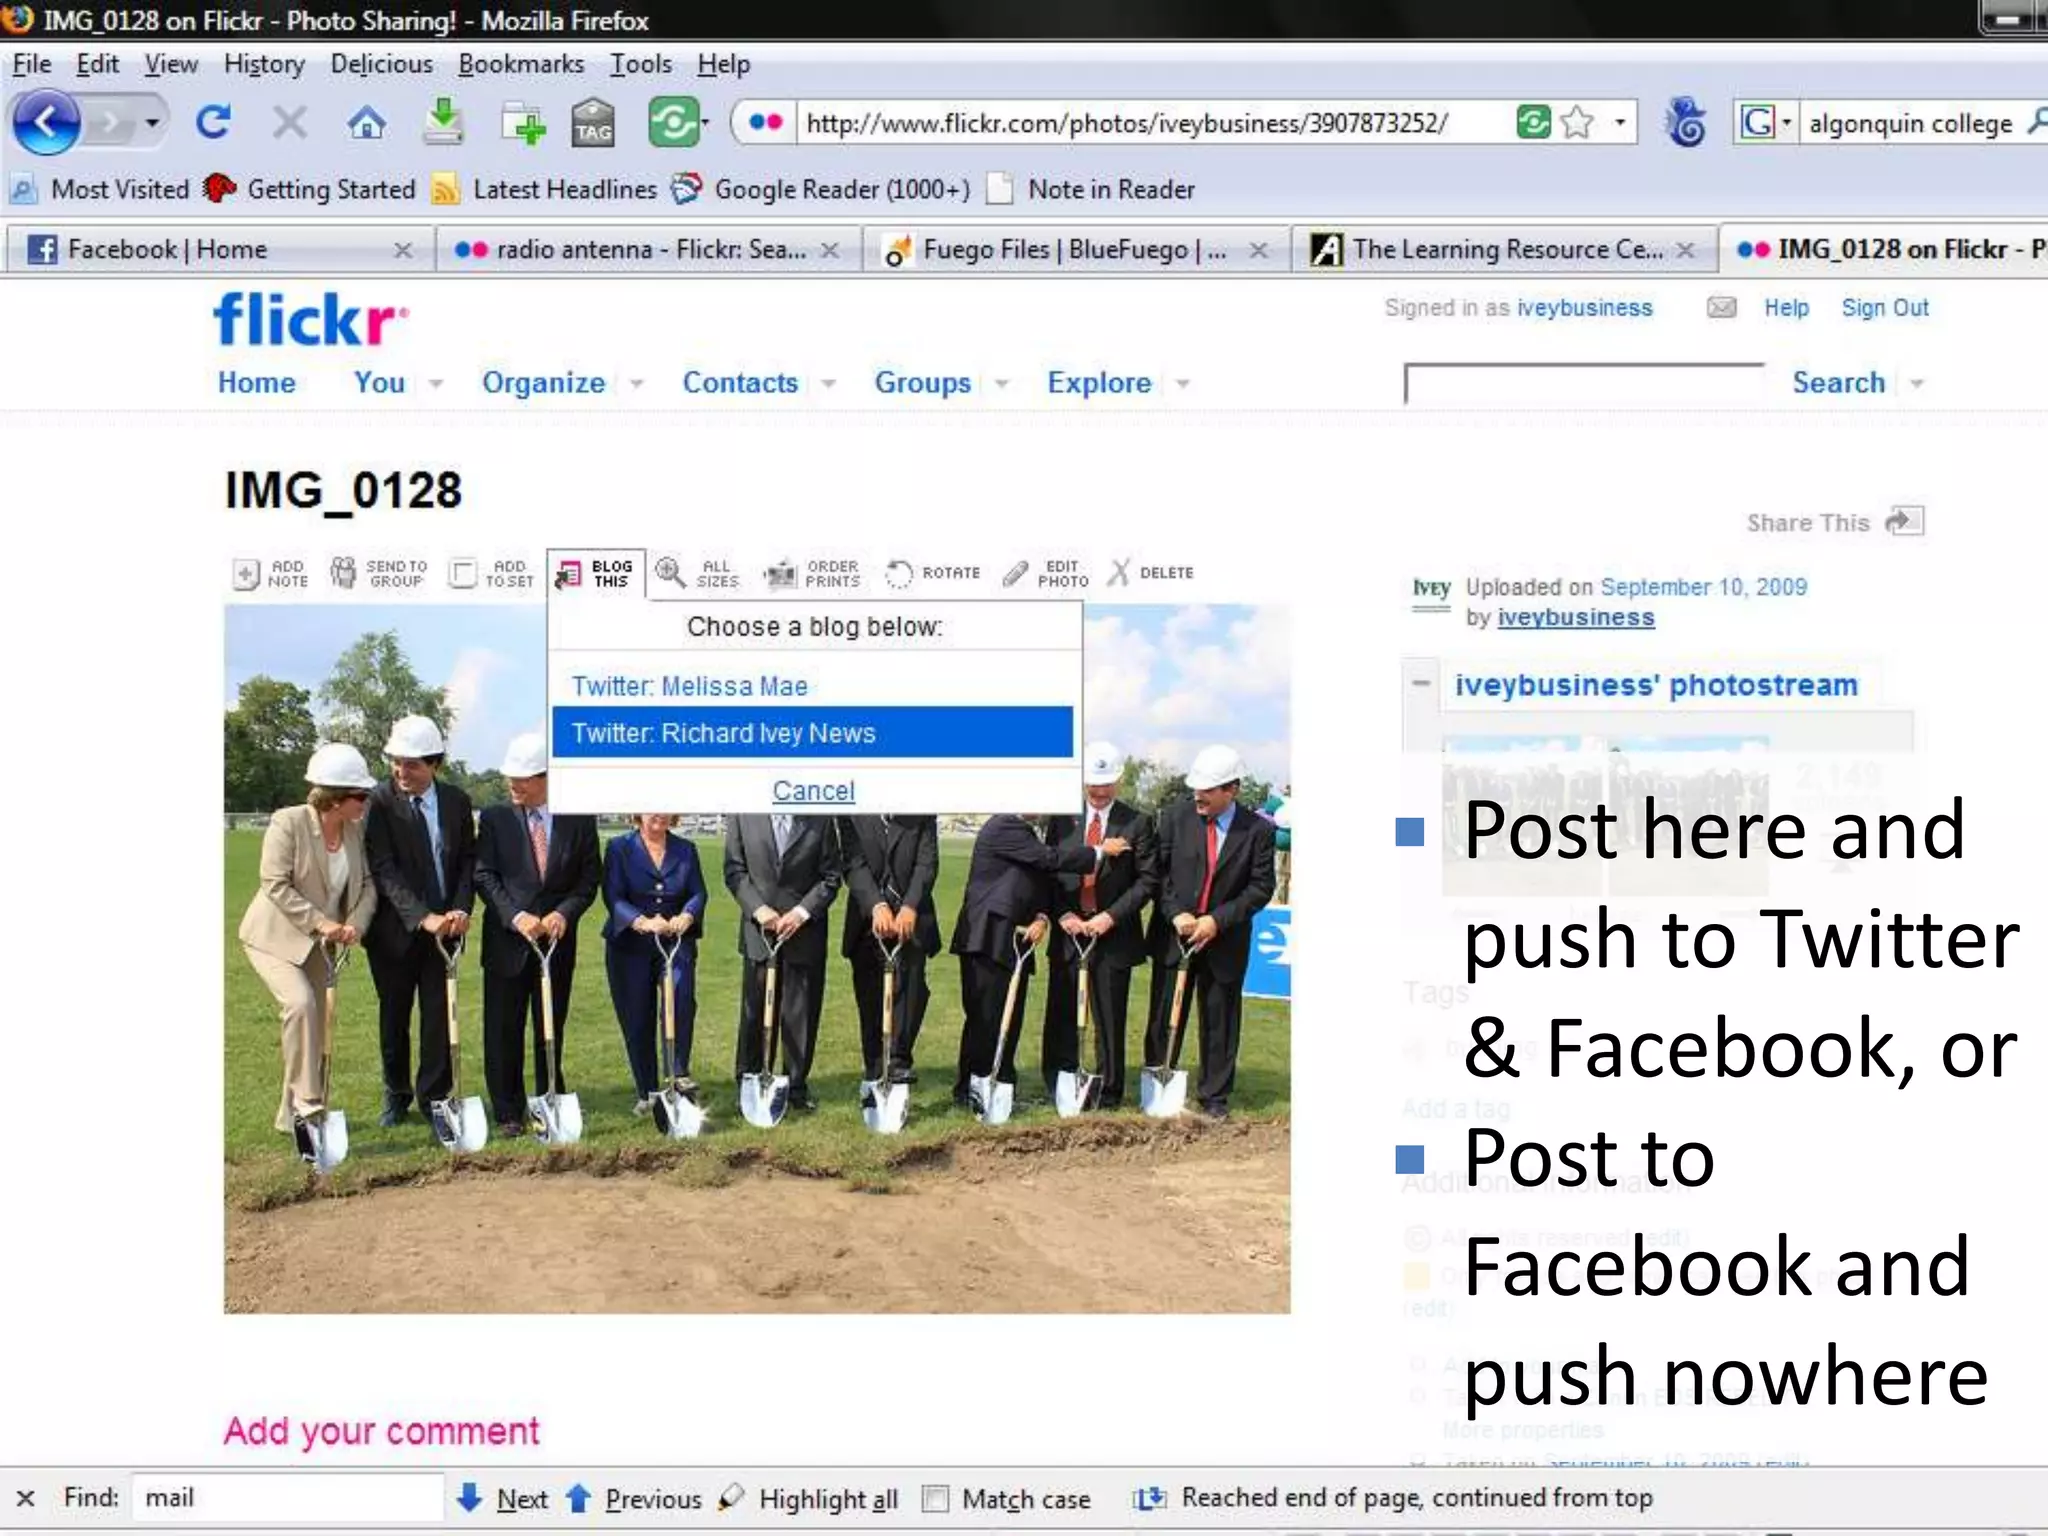Click the algonquin college search box
The image size is (2048, 1536).
[1910, 123]
